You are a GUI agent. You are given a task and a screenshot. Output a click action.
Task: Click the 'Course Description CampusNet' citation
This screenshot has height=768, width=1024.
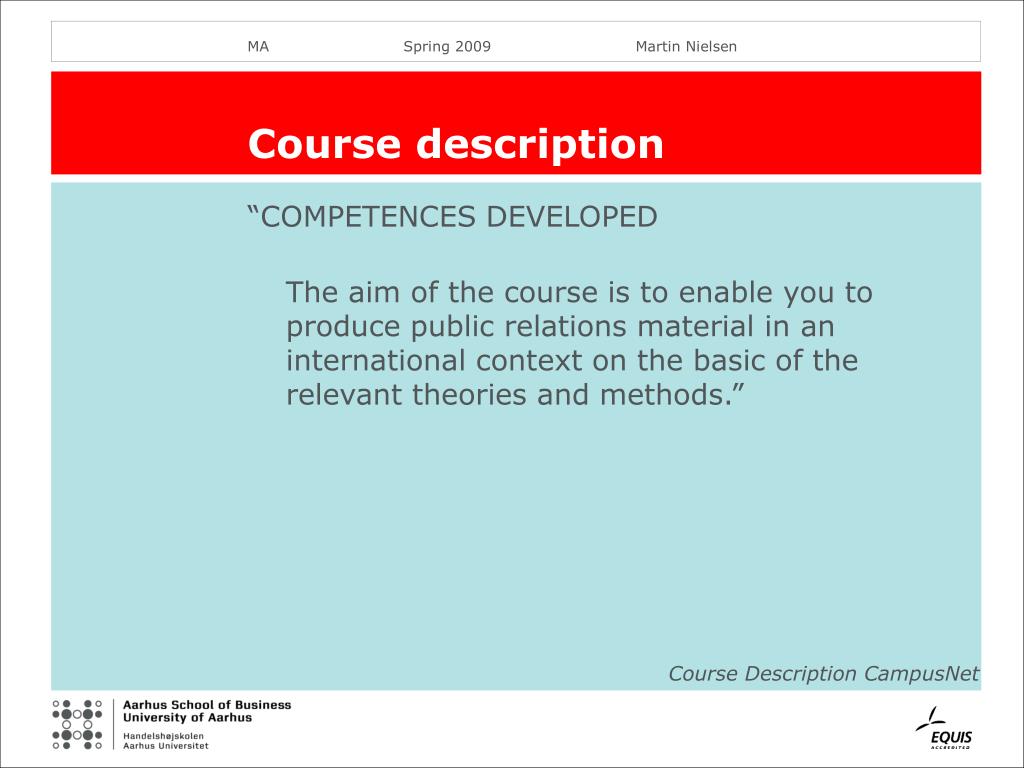[x=824, y=673]
